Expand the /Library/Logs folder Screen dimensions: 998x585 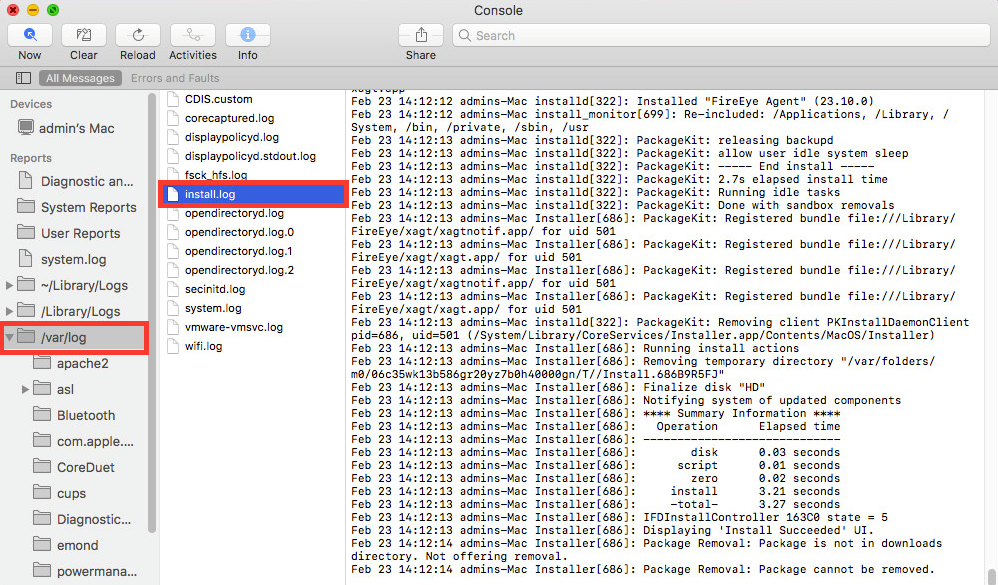coord(9,312)
